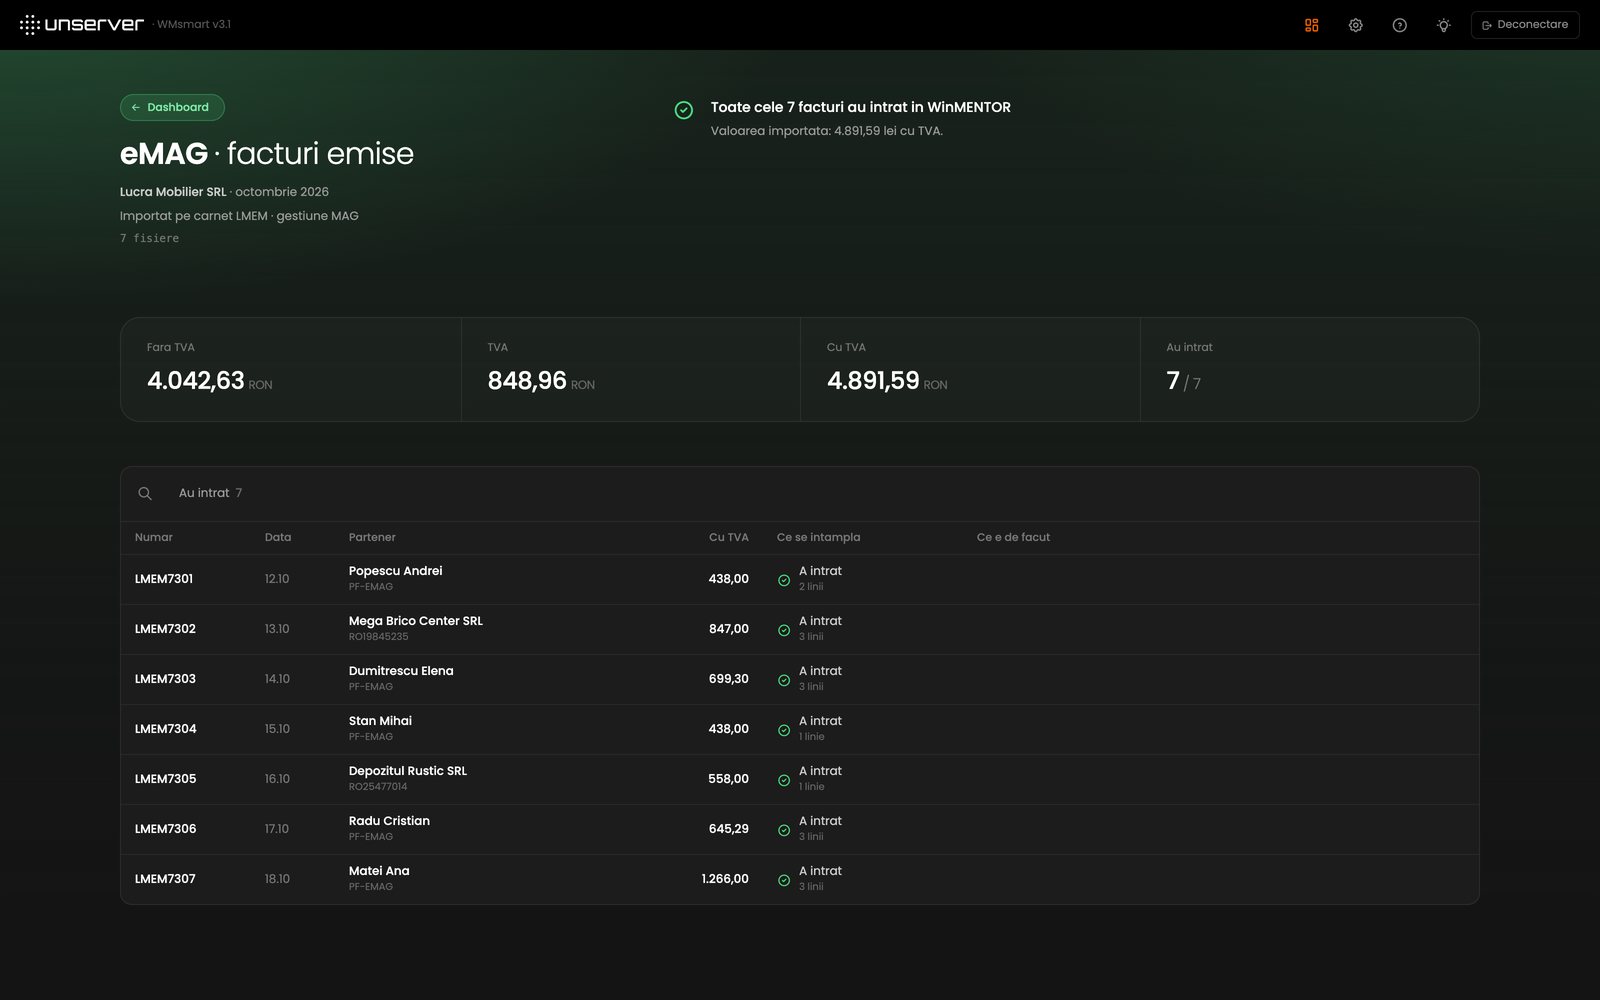The height and width of the screenshot is (1000, 1600).
Task: Click the green status check for LMEM7301
Action: pyautogui.click(x=784, y=580)
